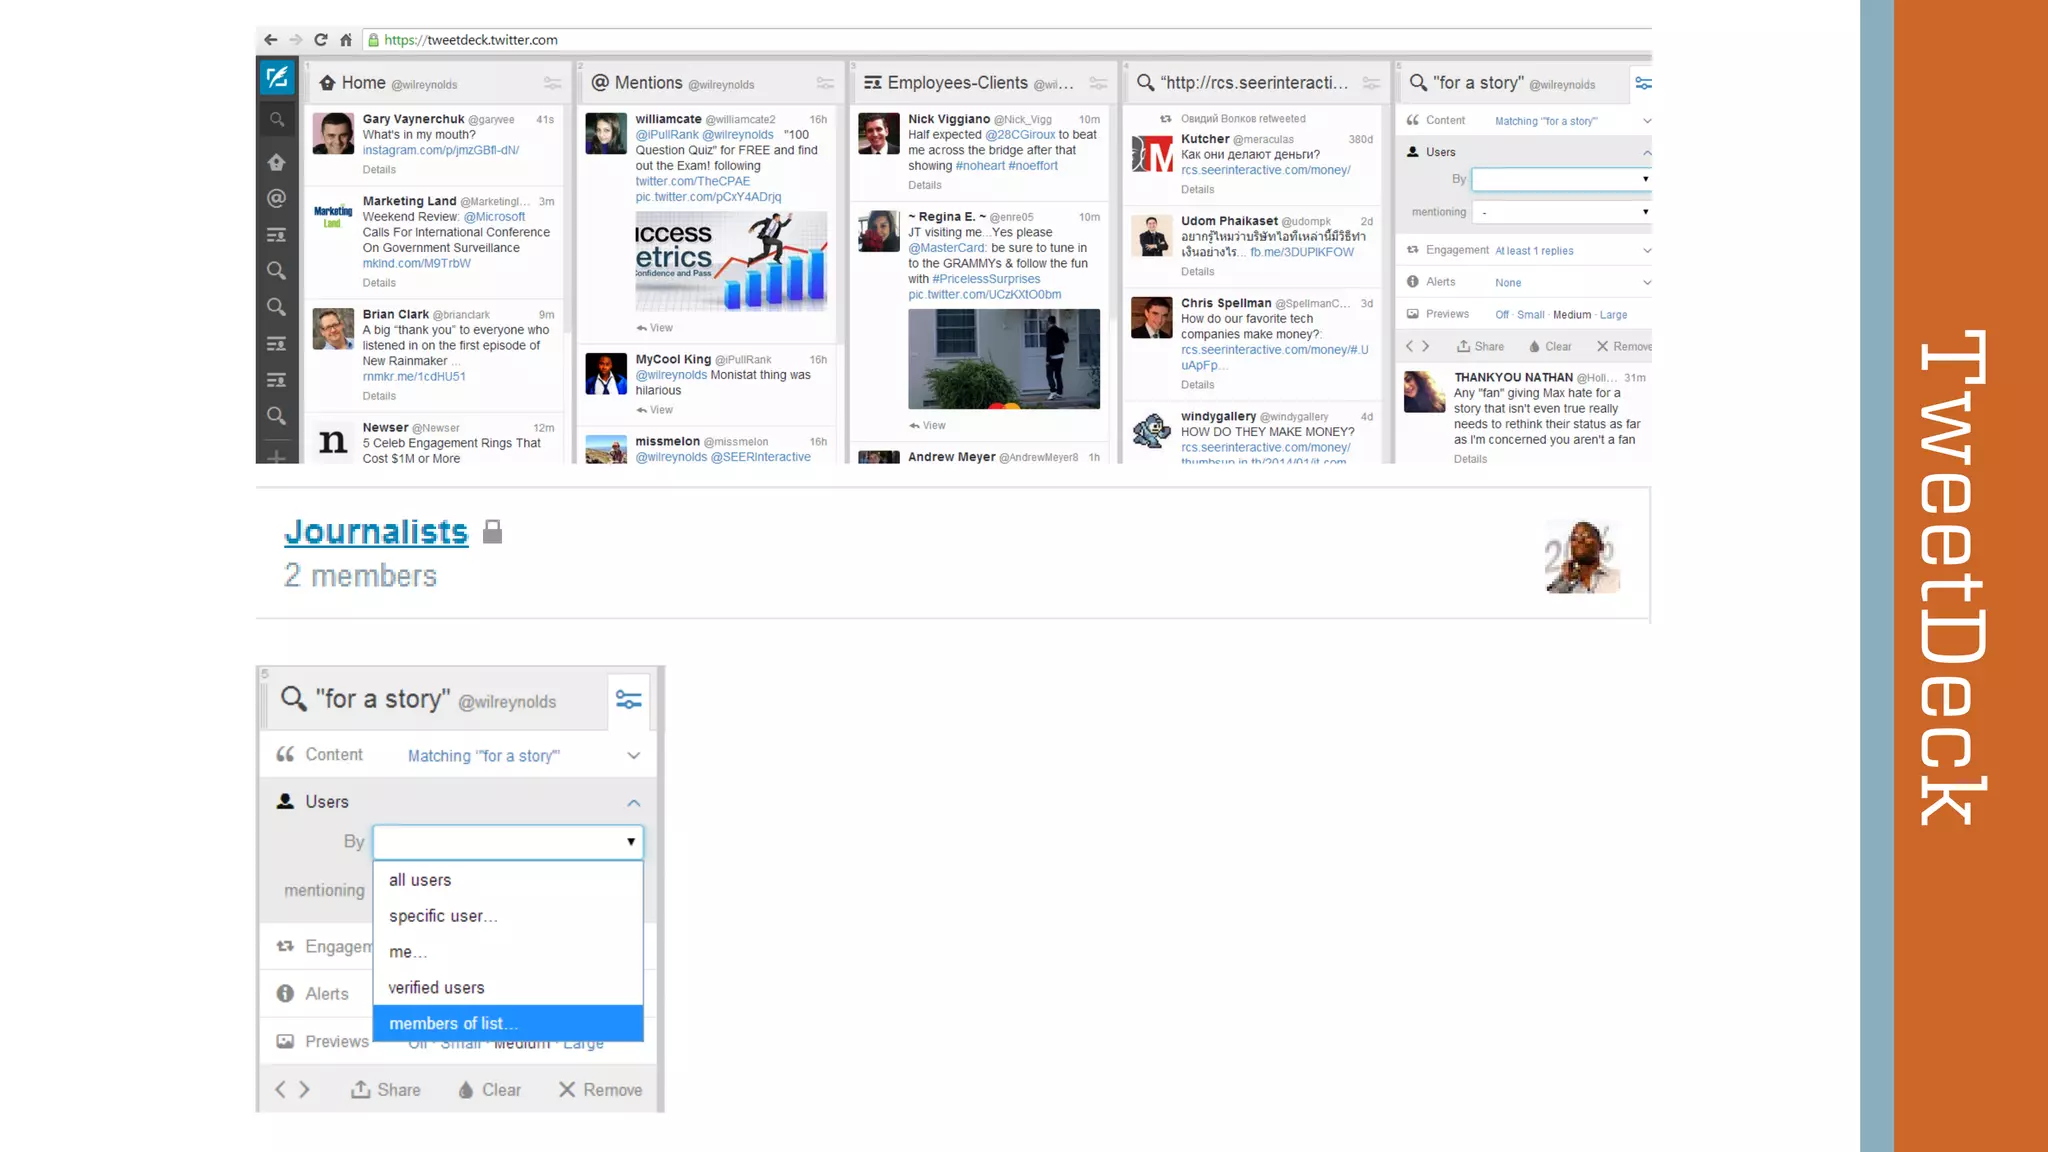Click Remove in the enlarged filter panel

coord(600,1090)
